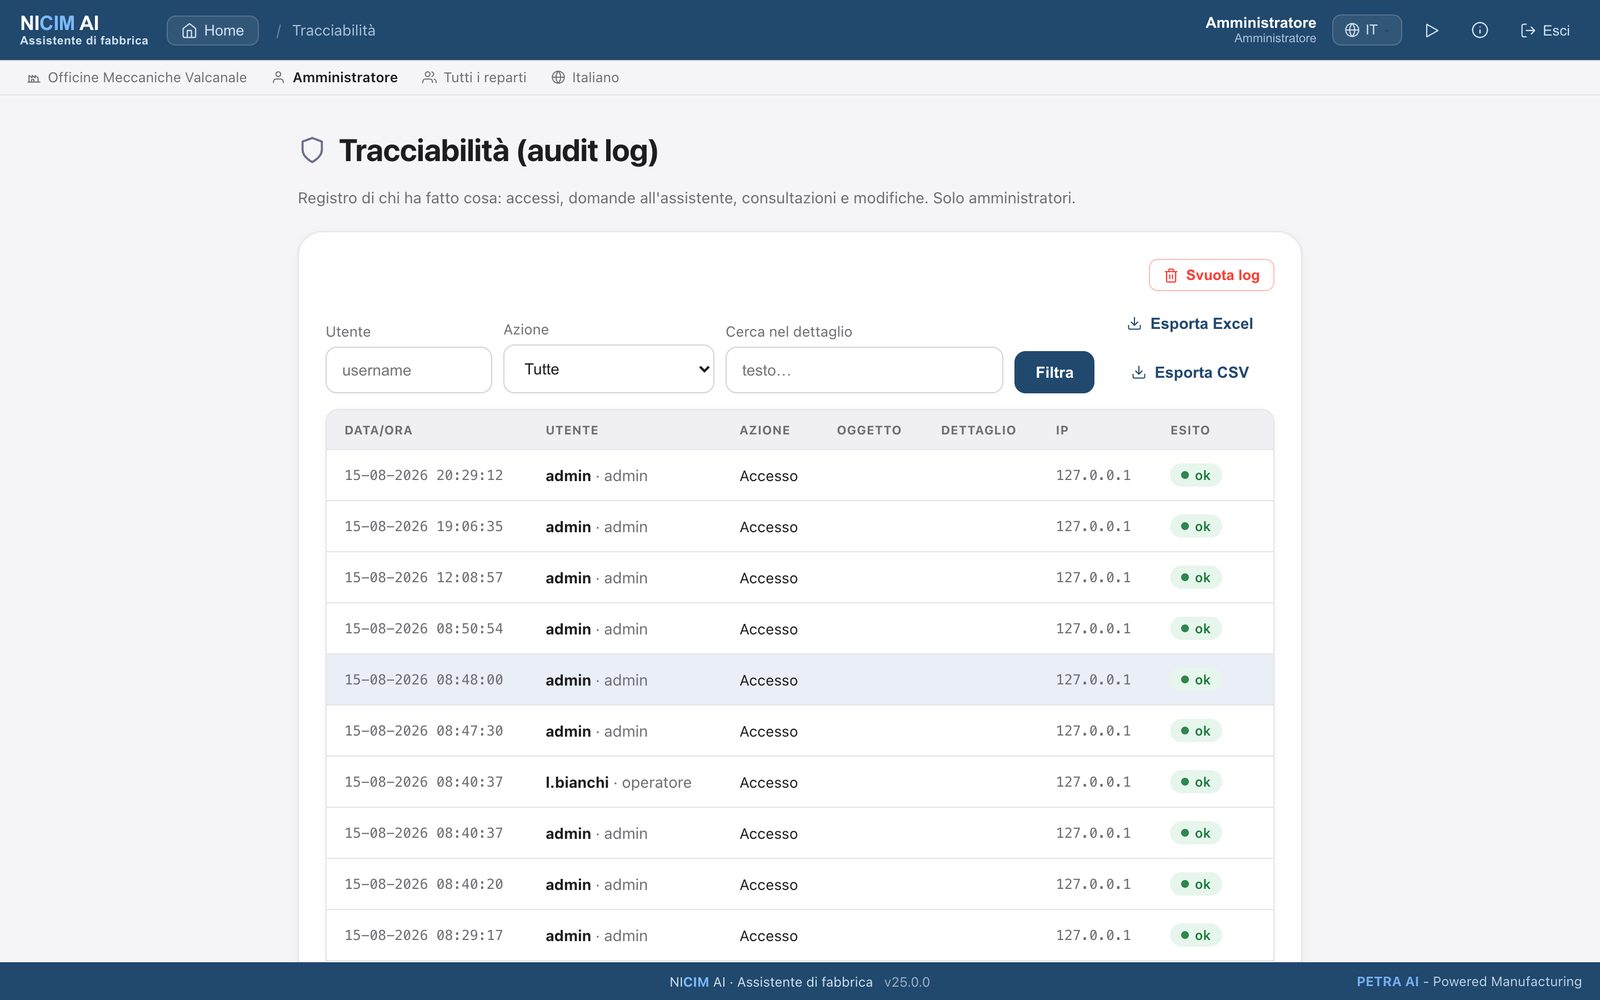Click the download icon beside Esporta CSV
1600x1000 pixels.
[1138, 372]
